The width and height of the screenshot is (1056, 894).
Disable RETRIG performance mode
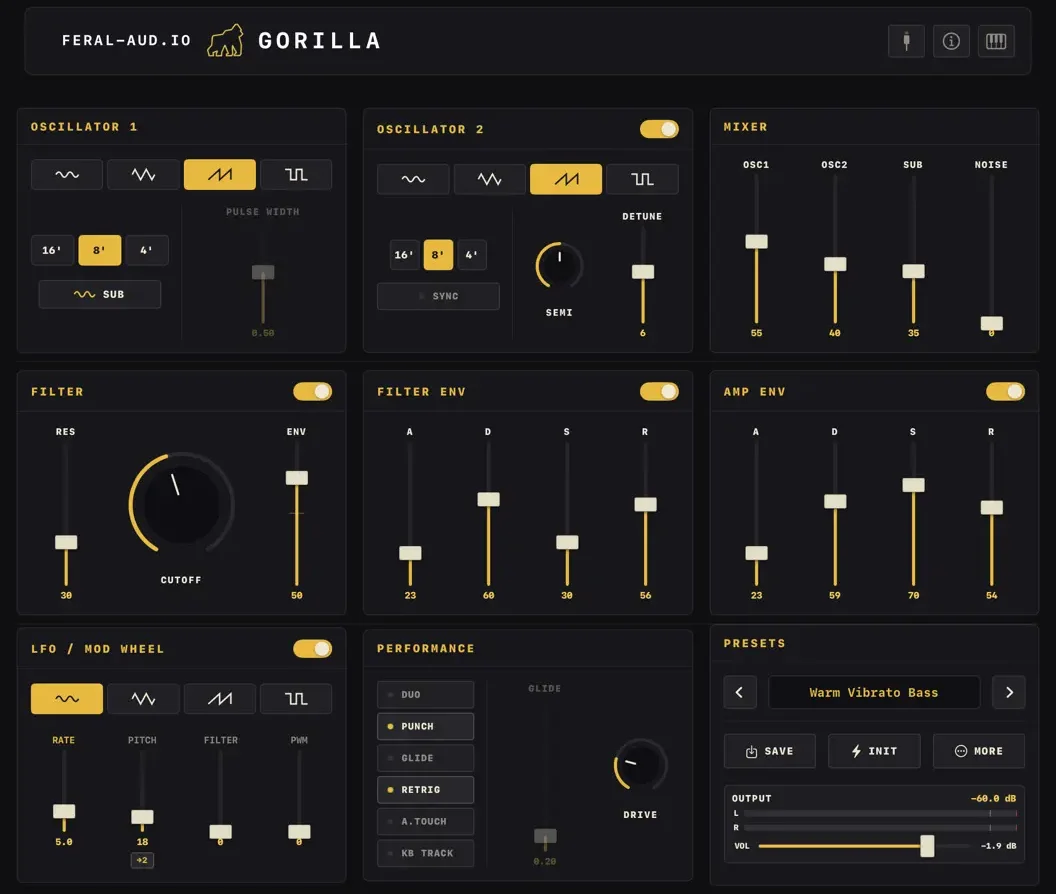point(426,790)
